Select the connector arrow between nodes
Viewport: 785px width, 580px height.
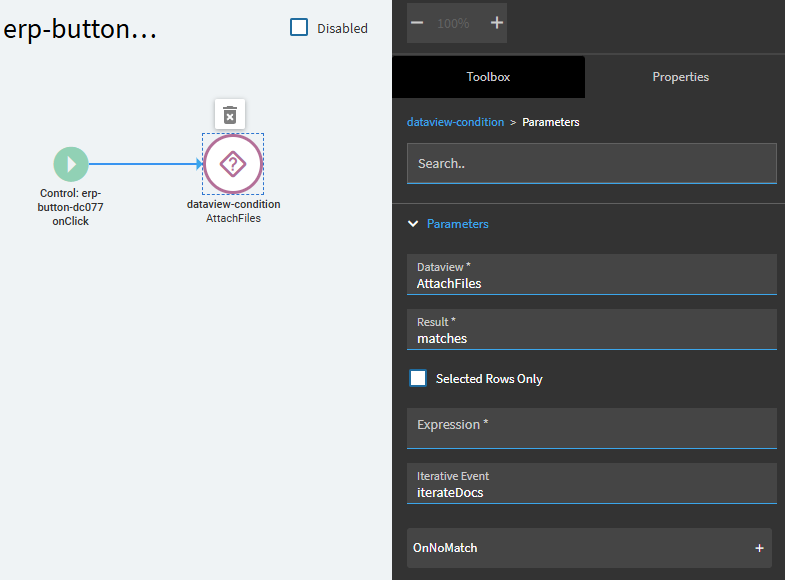145,164
